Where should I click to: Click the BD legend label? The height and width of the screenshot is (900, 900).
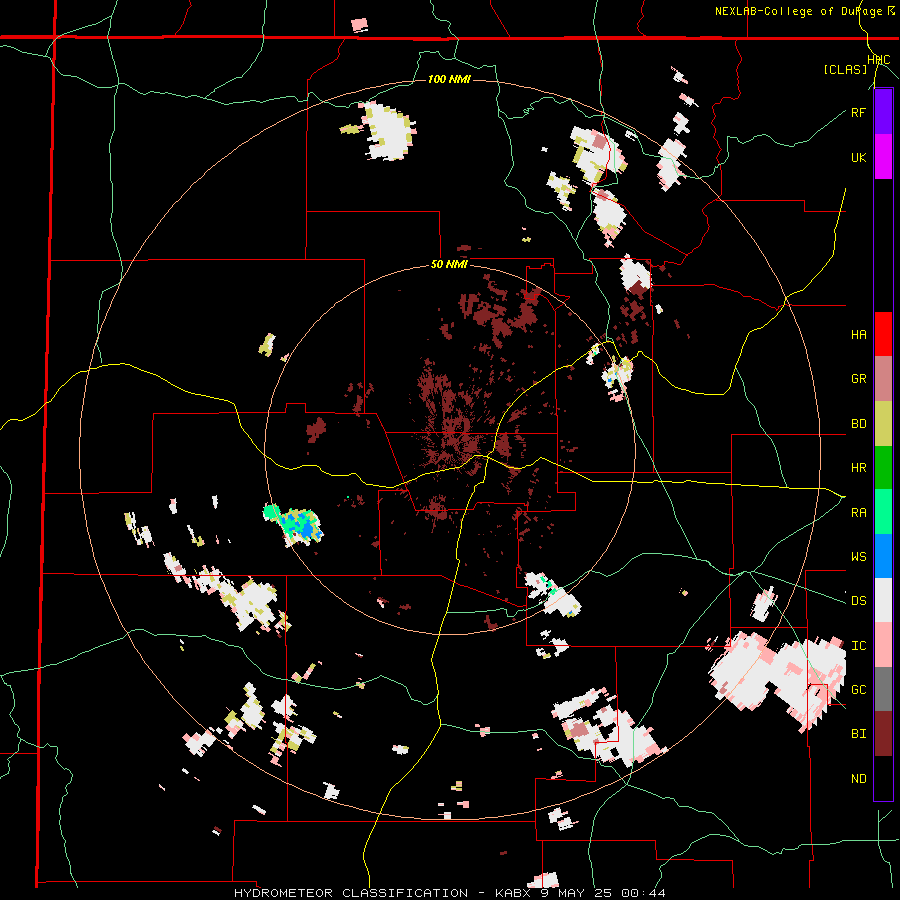tap(858, 424)
